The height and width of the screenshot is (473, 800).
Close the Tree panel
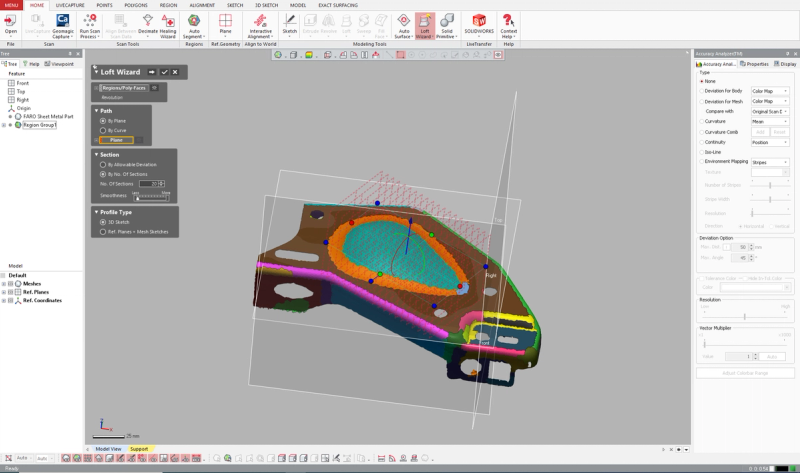click(x=78, y=54)
